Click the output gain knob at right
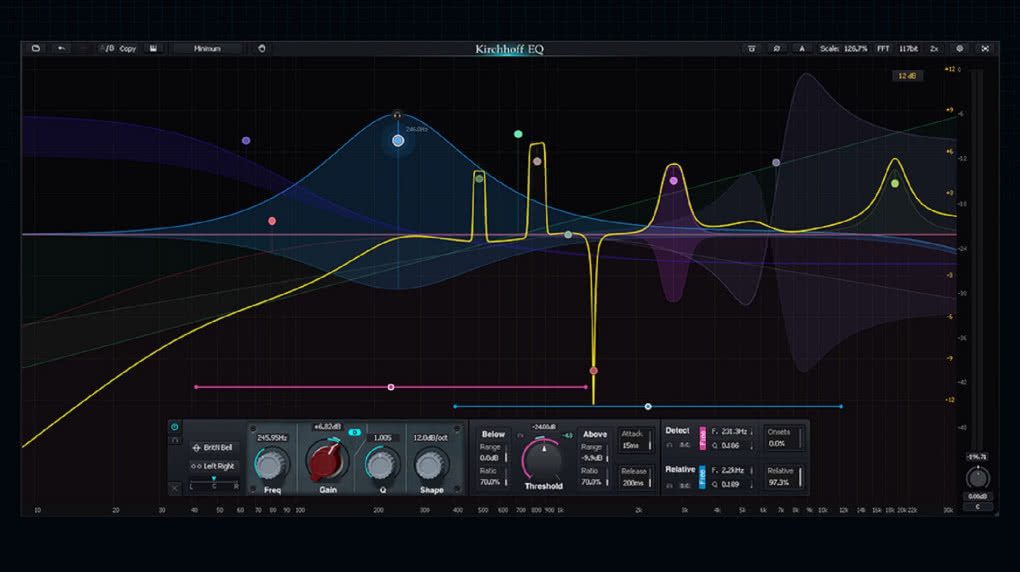This screenshot has width=1020, height=572. point(977,478)
